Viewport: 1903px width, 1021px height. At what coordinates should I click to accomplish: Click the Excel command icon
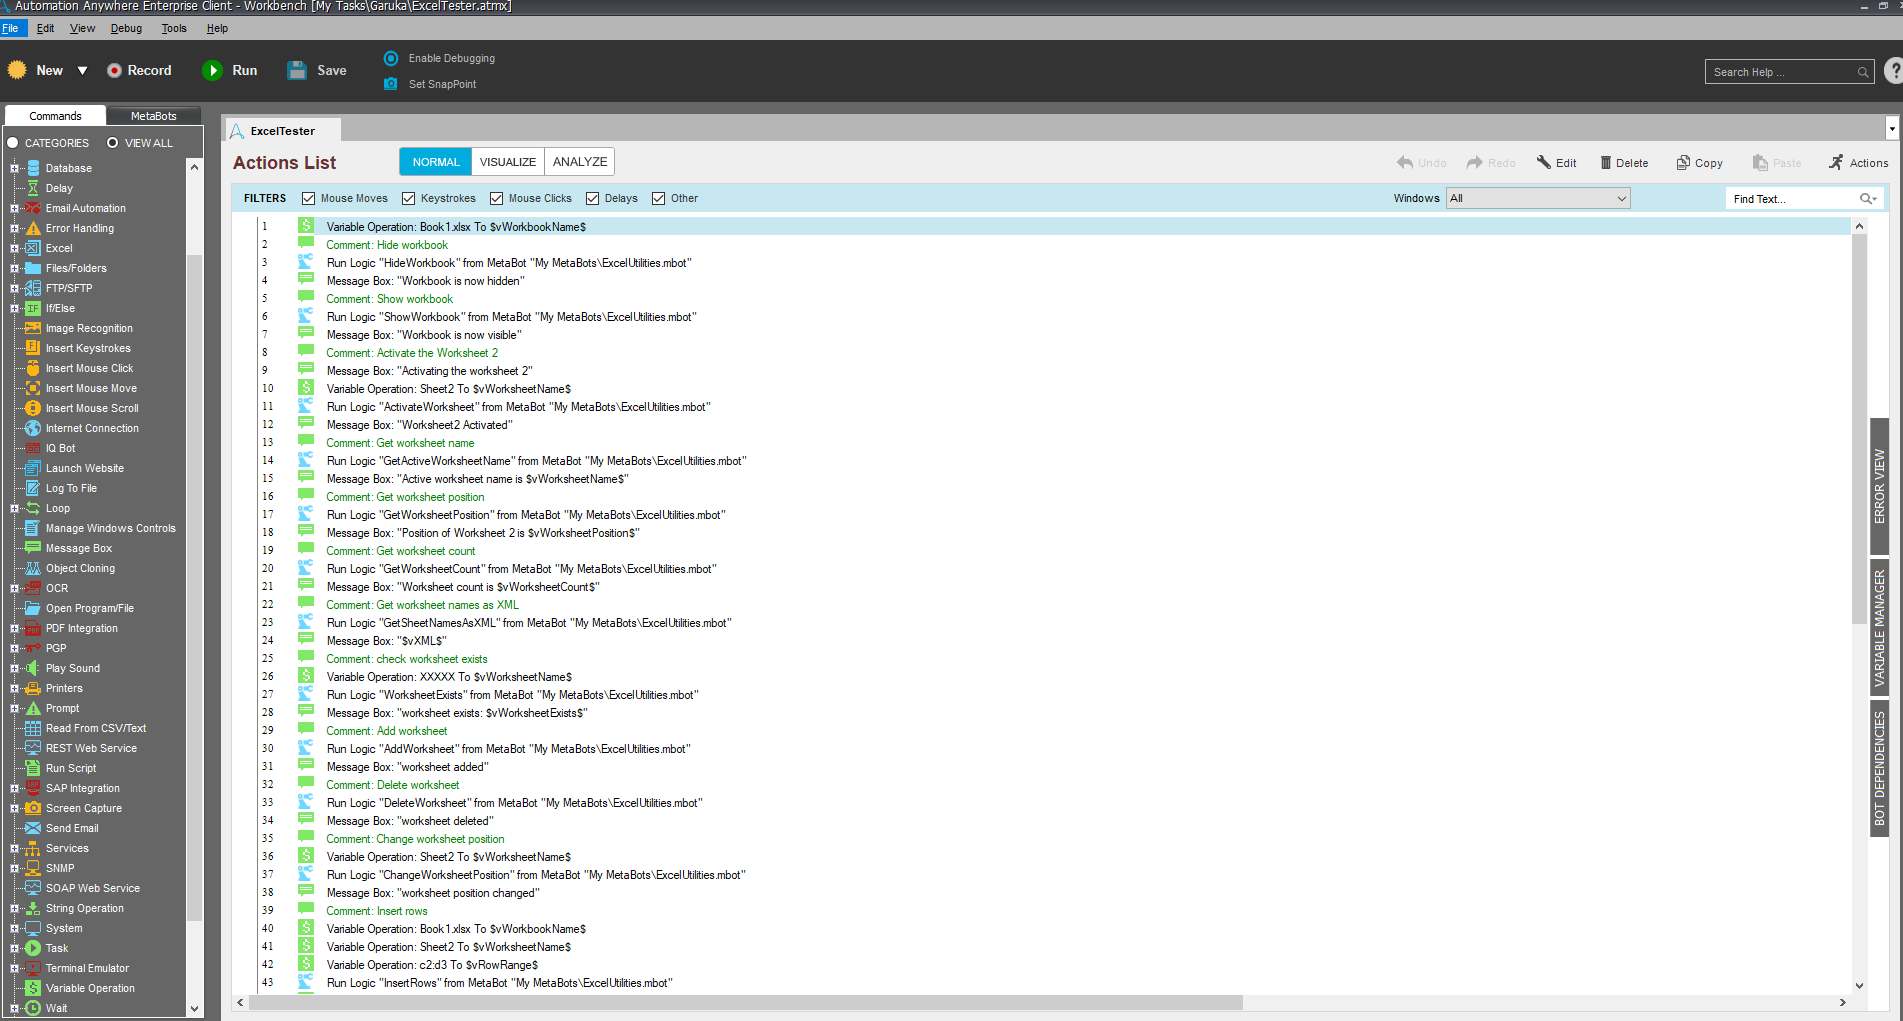point(33,248)
